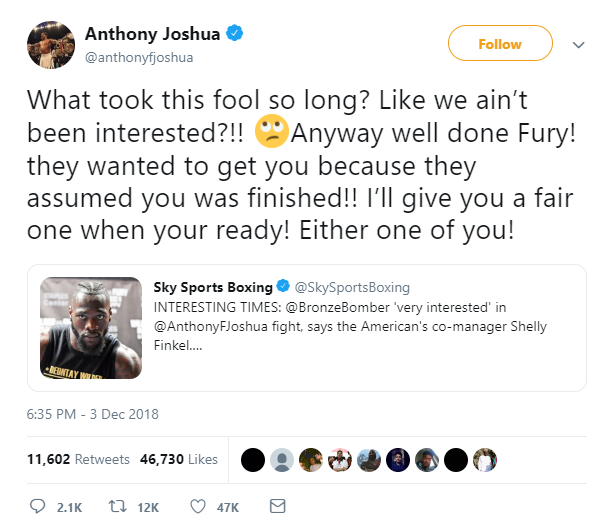Follow Anthony Joshua

coord(499,44)
